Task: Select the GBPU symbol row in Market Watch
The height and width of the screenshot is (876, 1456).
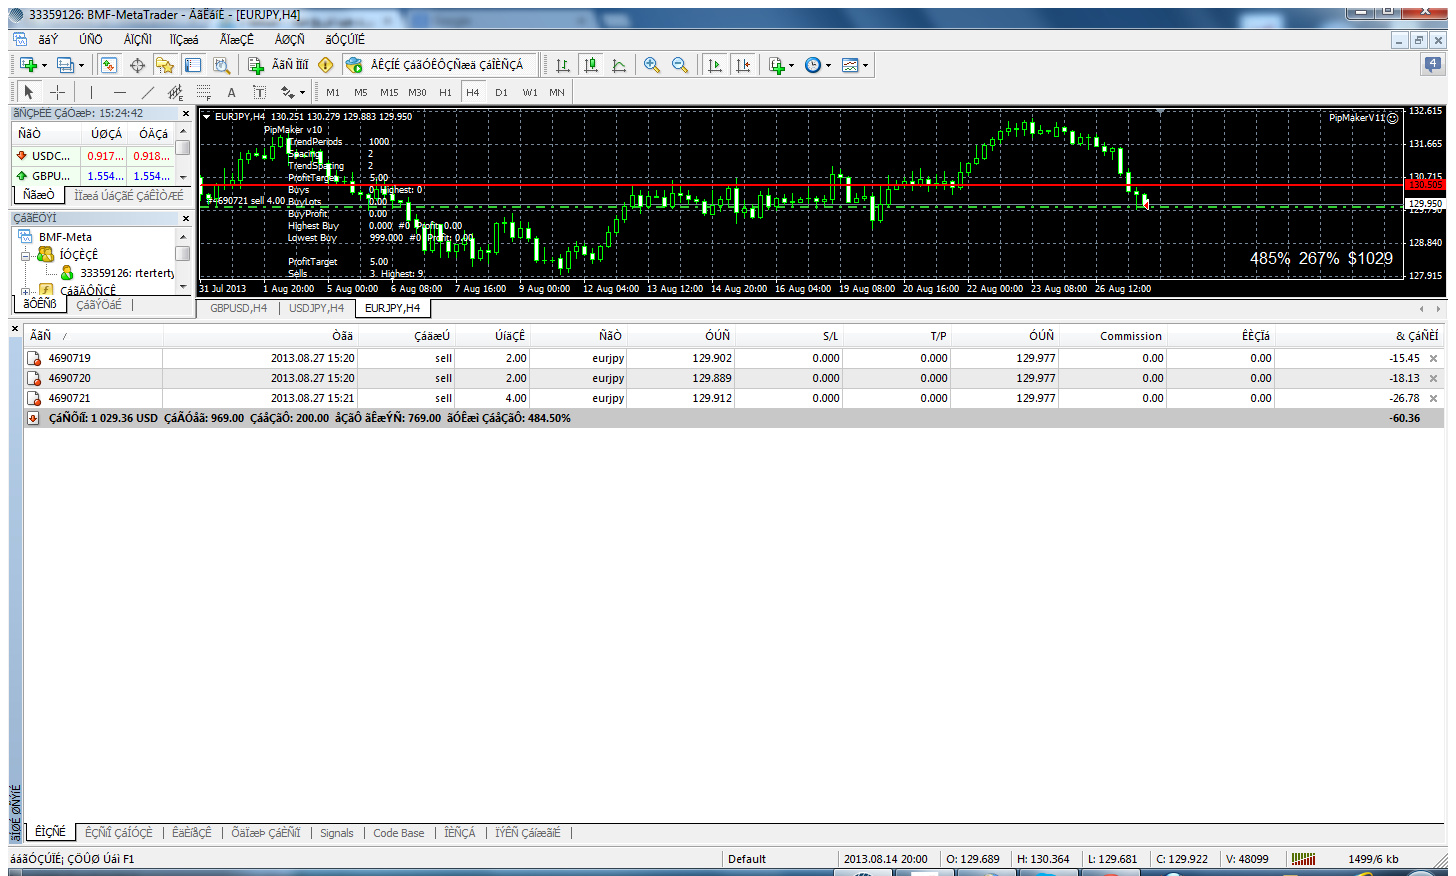Action: [94, 176]
